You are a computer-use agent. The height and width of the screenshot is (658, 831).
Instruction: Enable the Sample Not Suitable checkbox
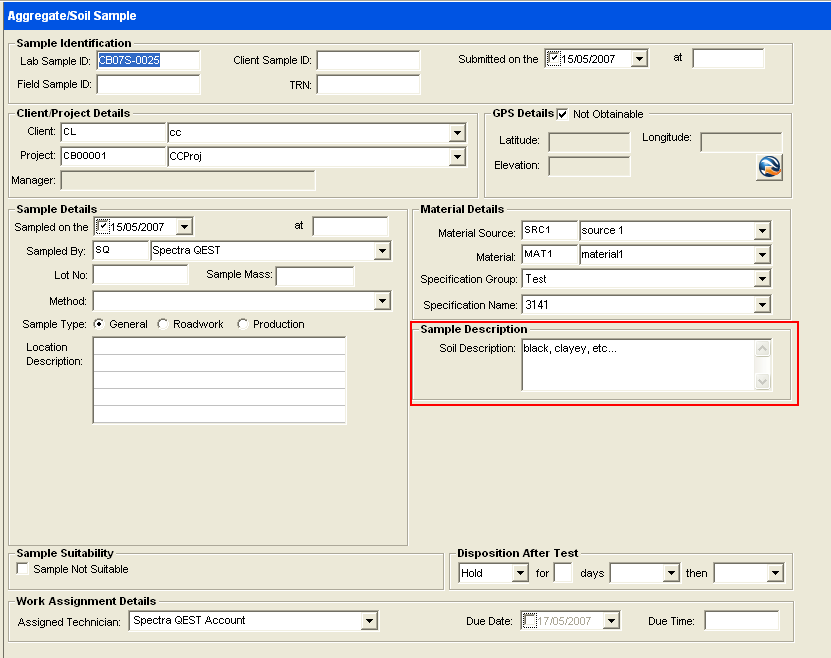23,569
